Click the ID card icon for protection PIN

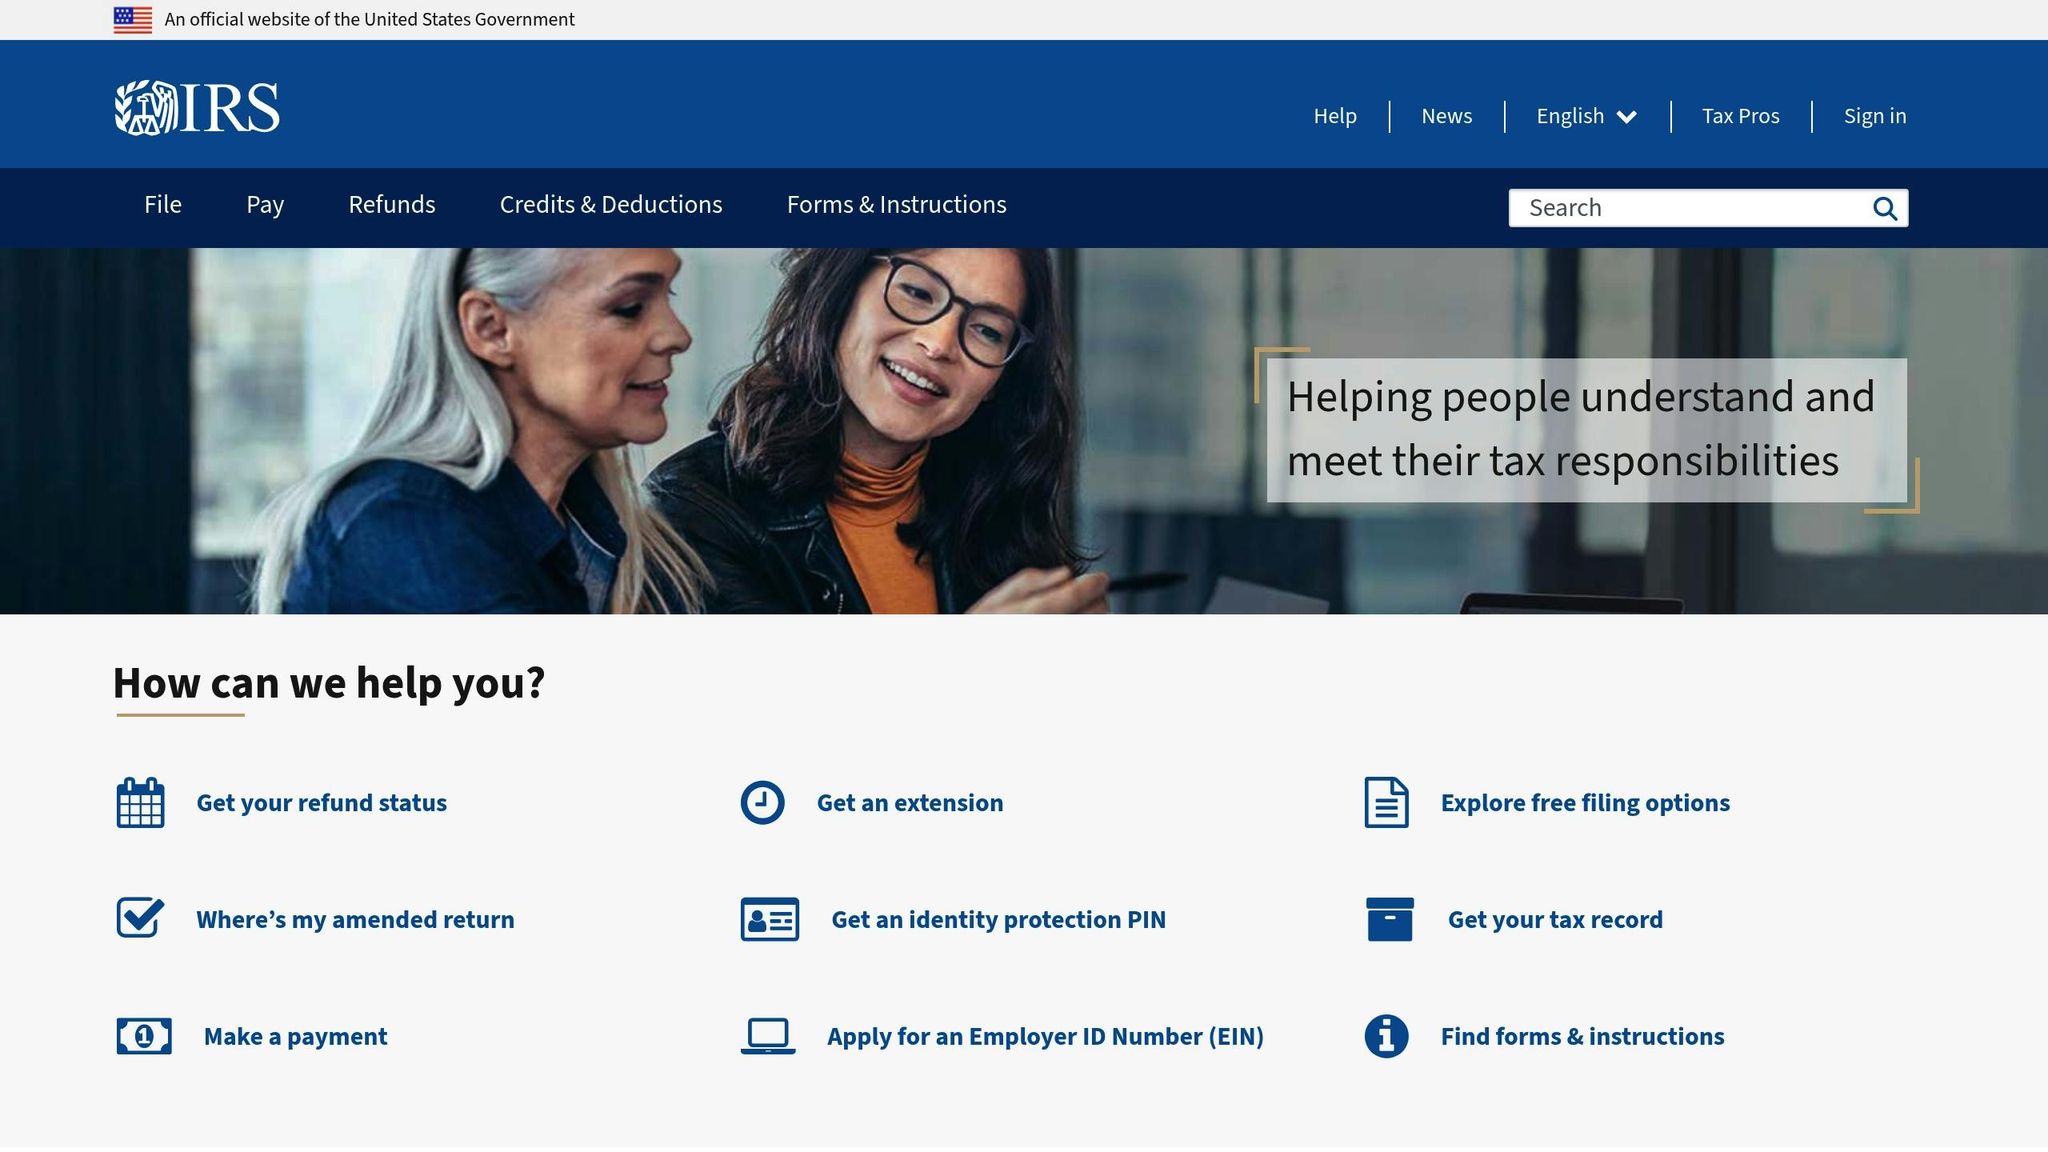coord(769,919)
